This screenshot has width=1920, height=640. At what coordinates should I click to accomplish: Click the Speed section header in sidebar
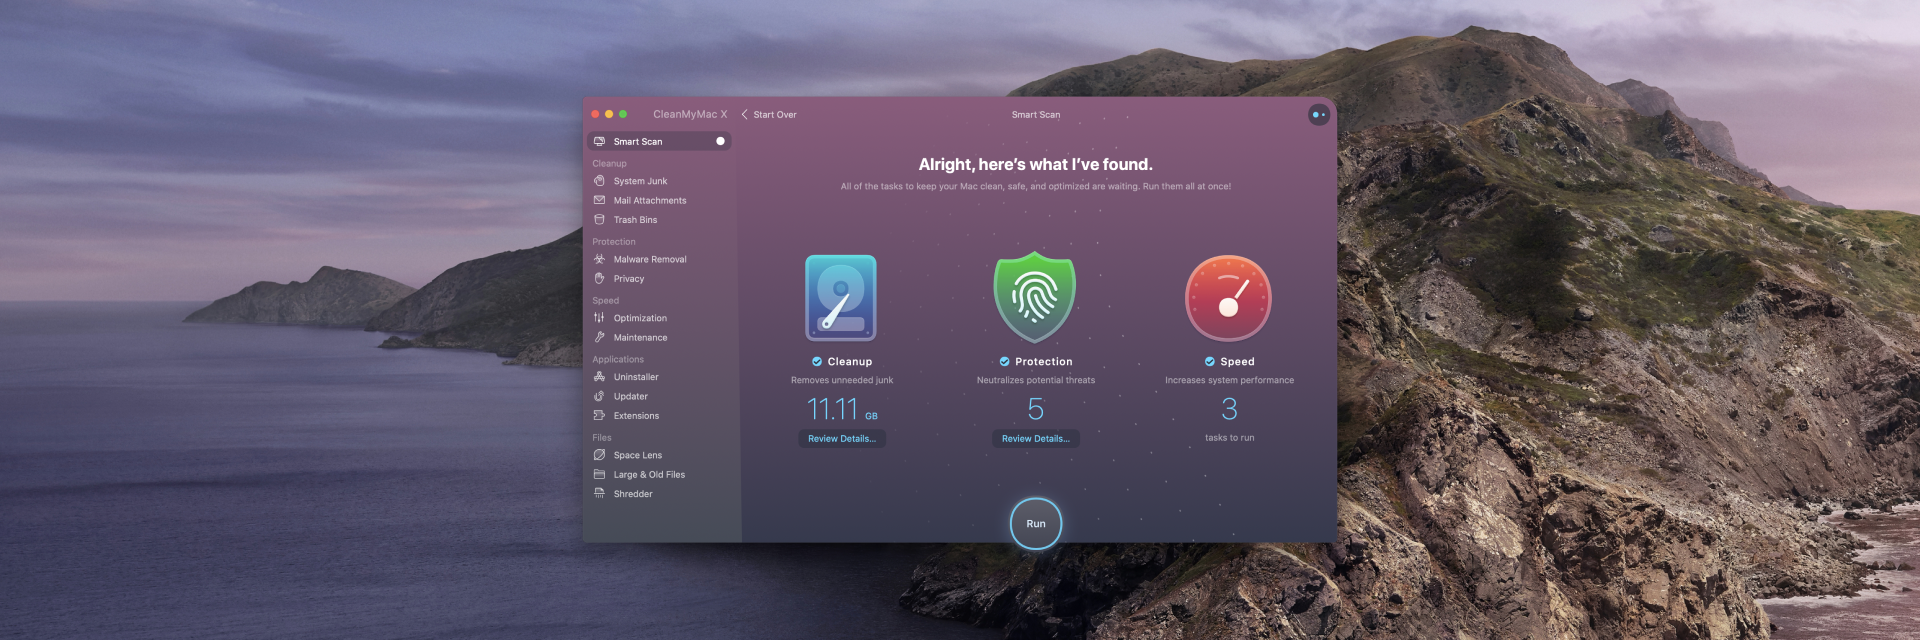[606, 300]
